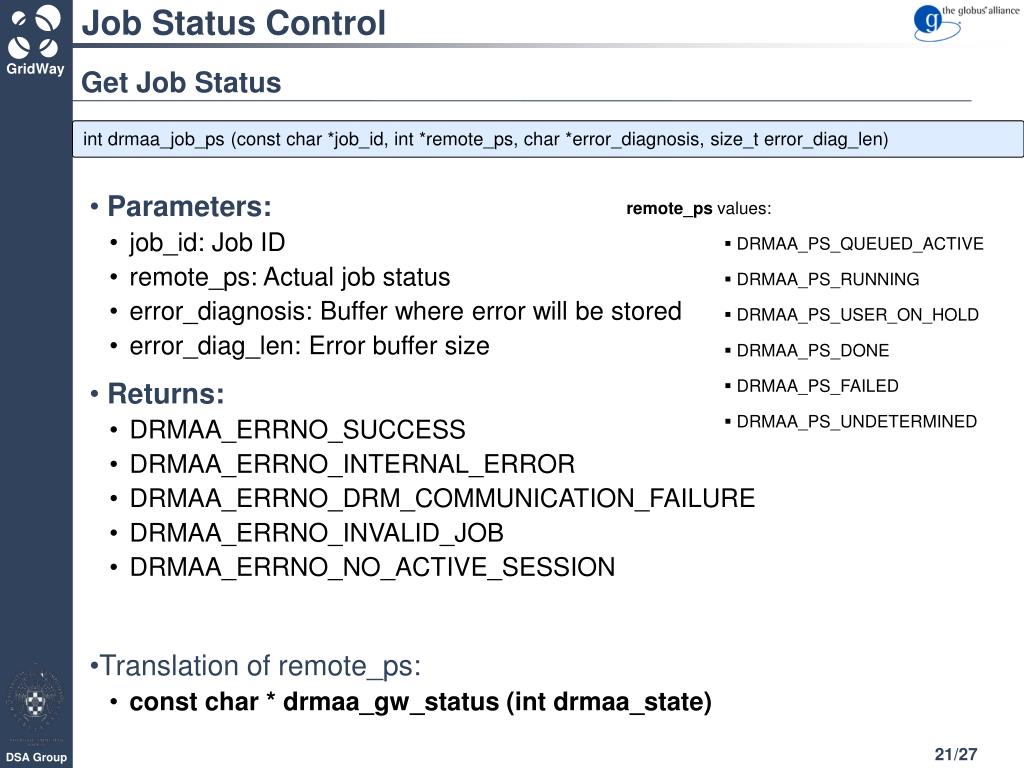Click the Job Status Control title
Screen dimensions: 1024x768
tap(233, 23)
